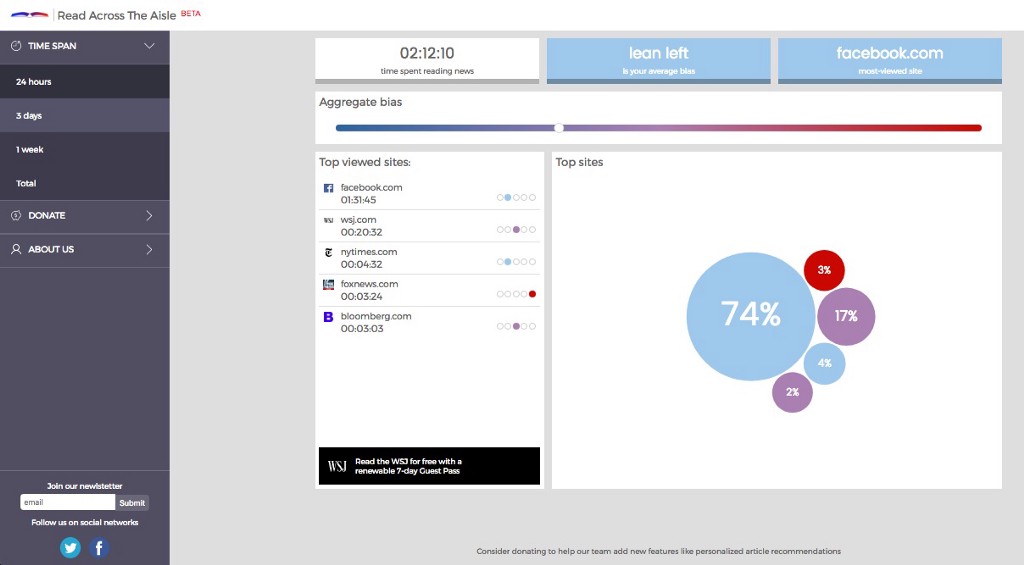Click the Time Span clock icon
The image size is (1024, 565).
point(16,46)
